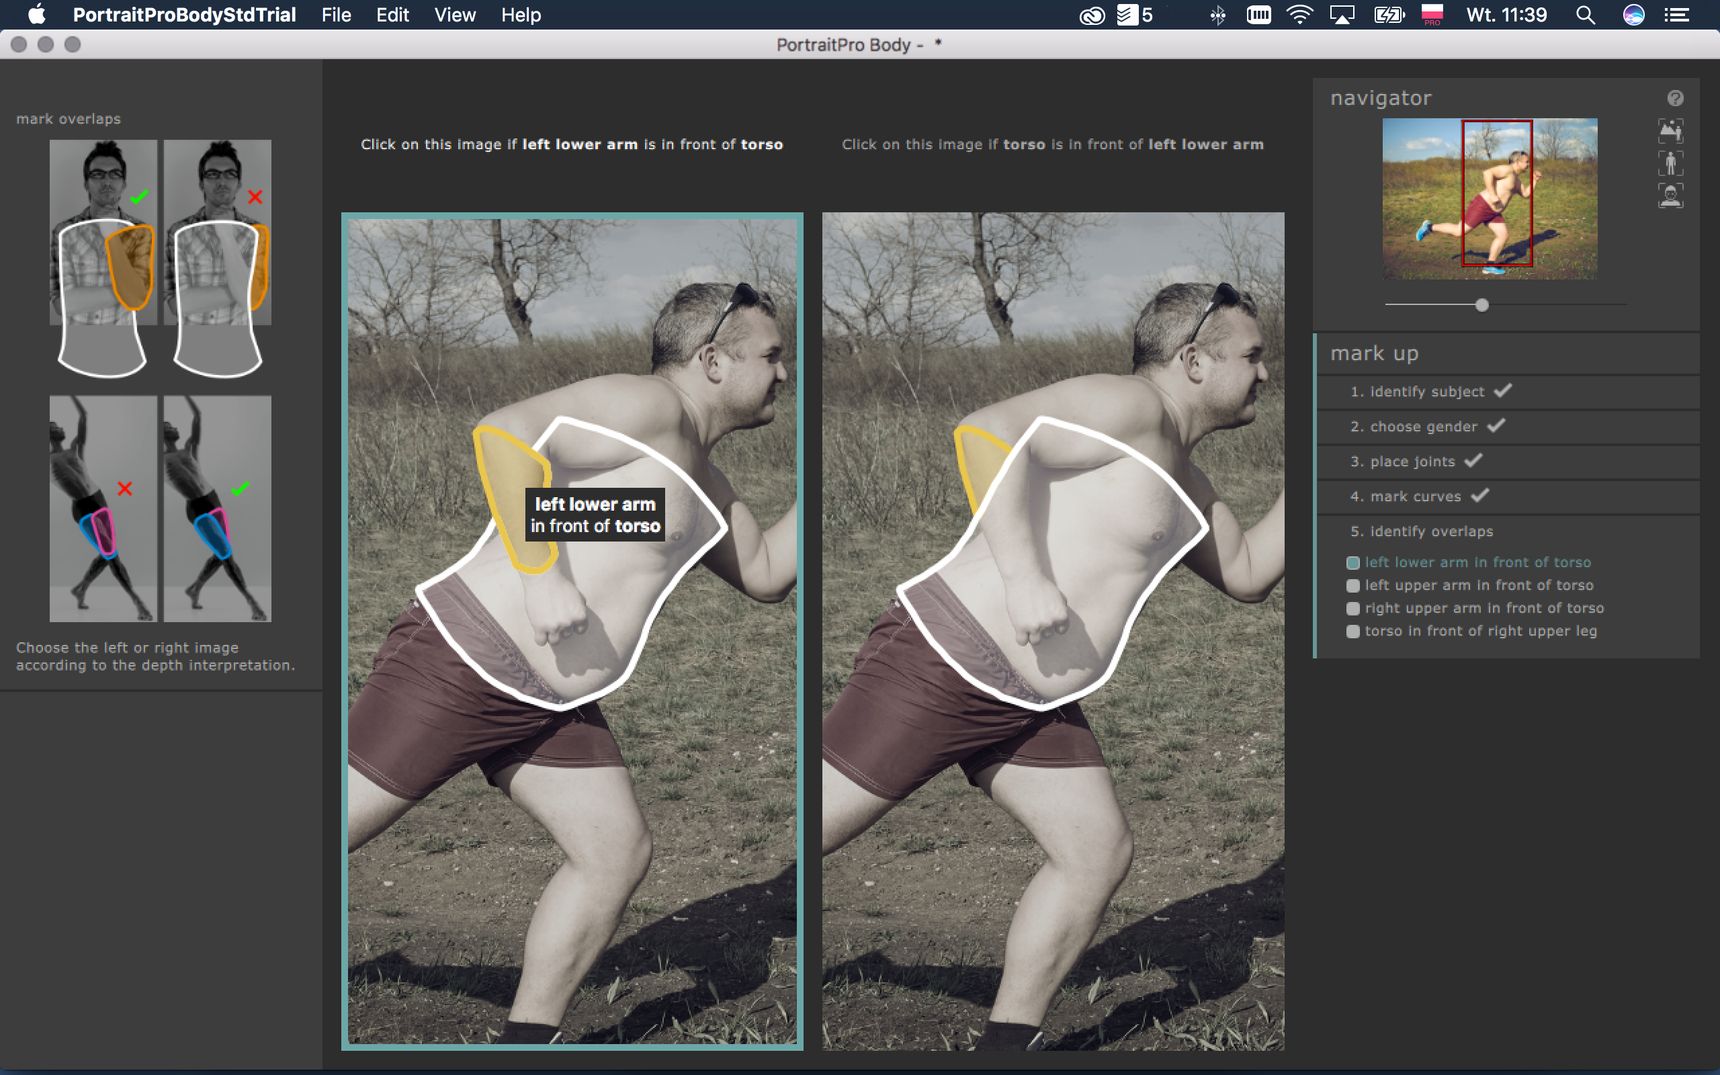1720x1075 pixels.
Task: Click navigator preview thumbnail
Action: 1490,198
